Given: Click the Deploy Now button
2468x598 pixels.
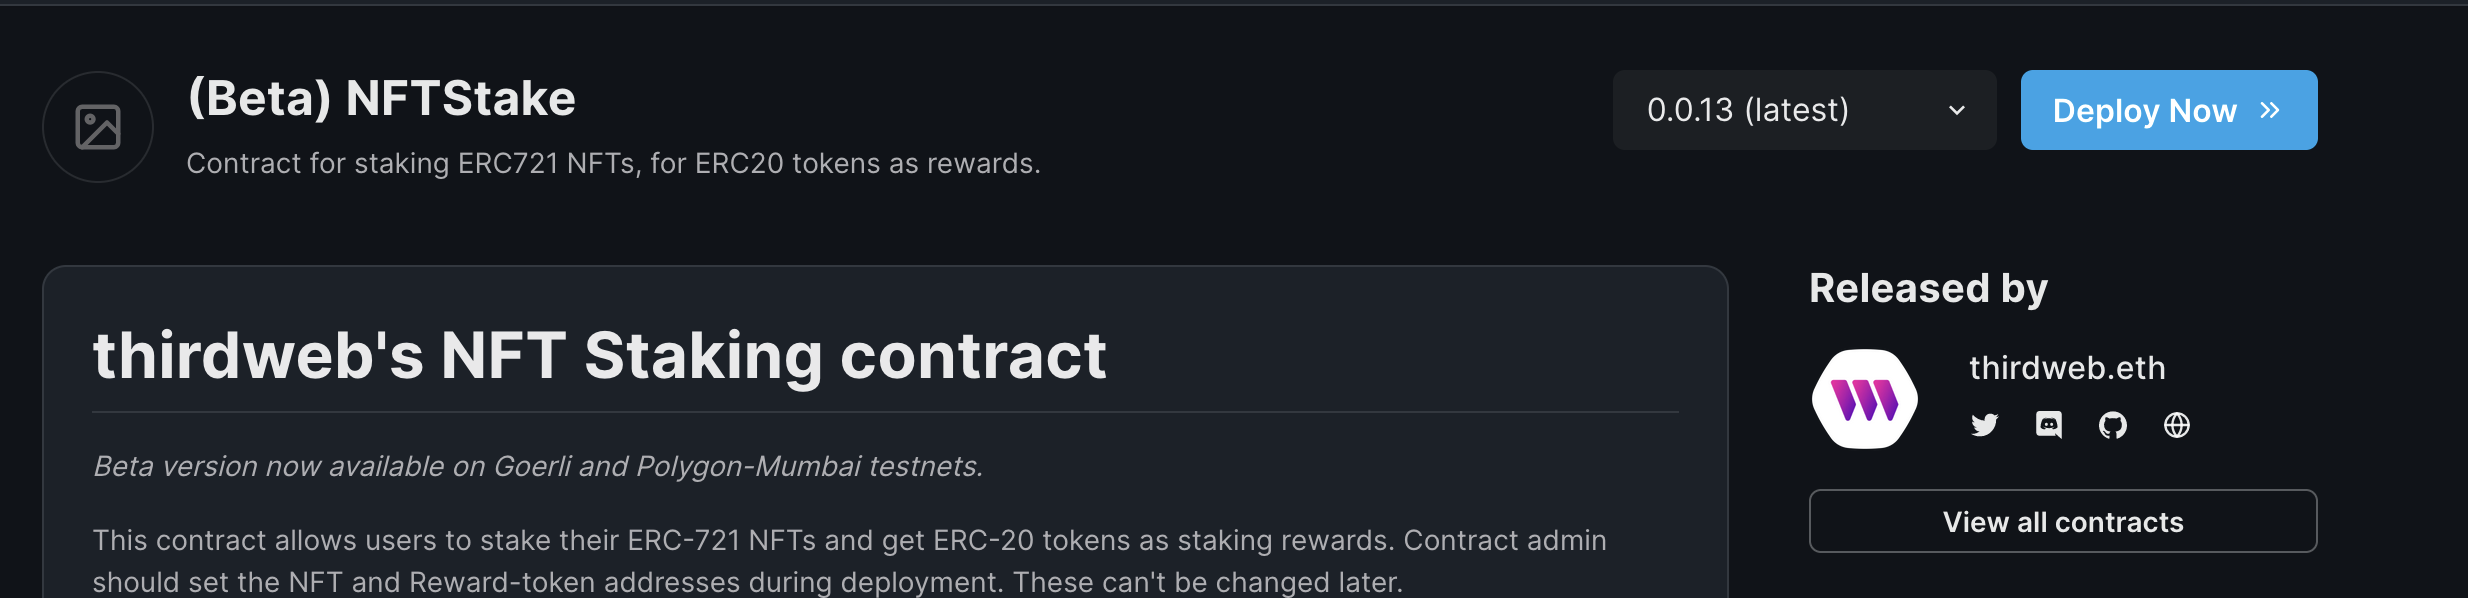Looking at the screenshot, I should pyautogui.click(x=2169, y=110).
